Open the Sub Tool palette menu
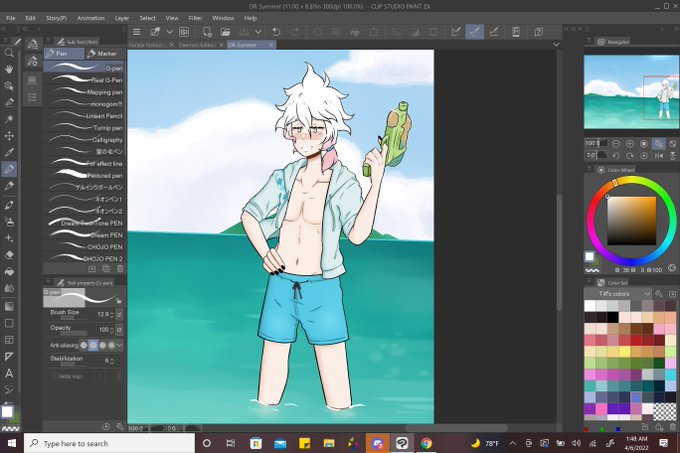This screenshot has height=453, width=680. click(x=48, y=41)
